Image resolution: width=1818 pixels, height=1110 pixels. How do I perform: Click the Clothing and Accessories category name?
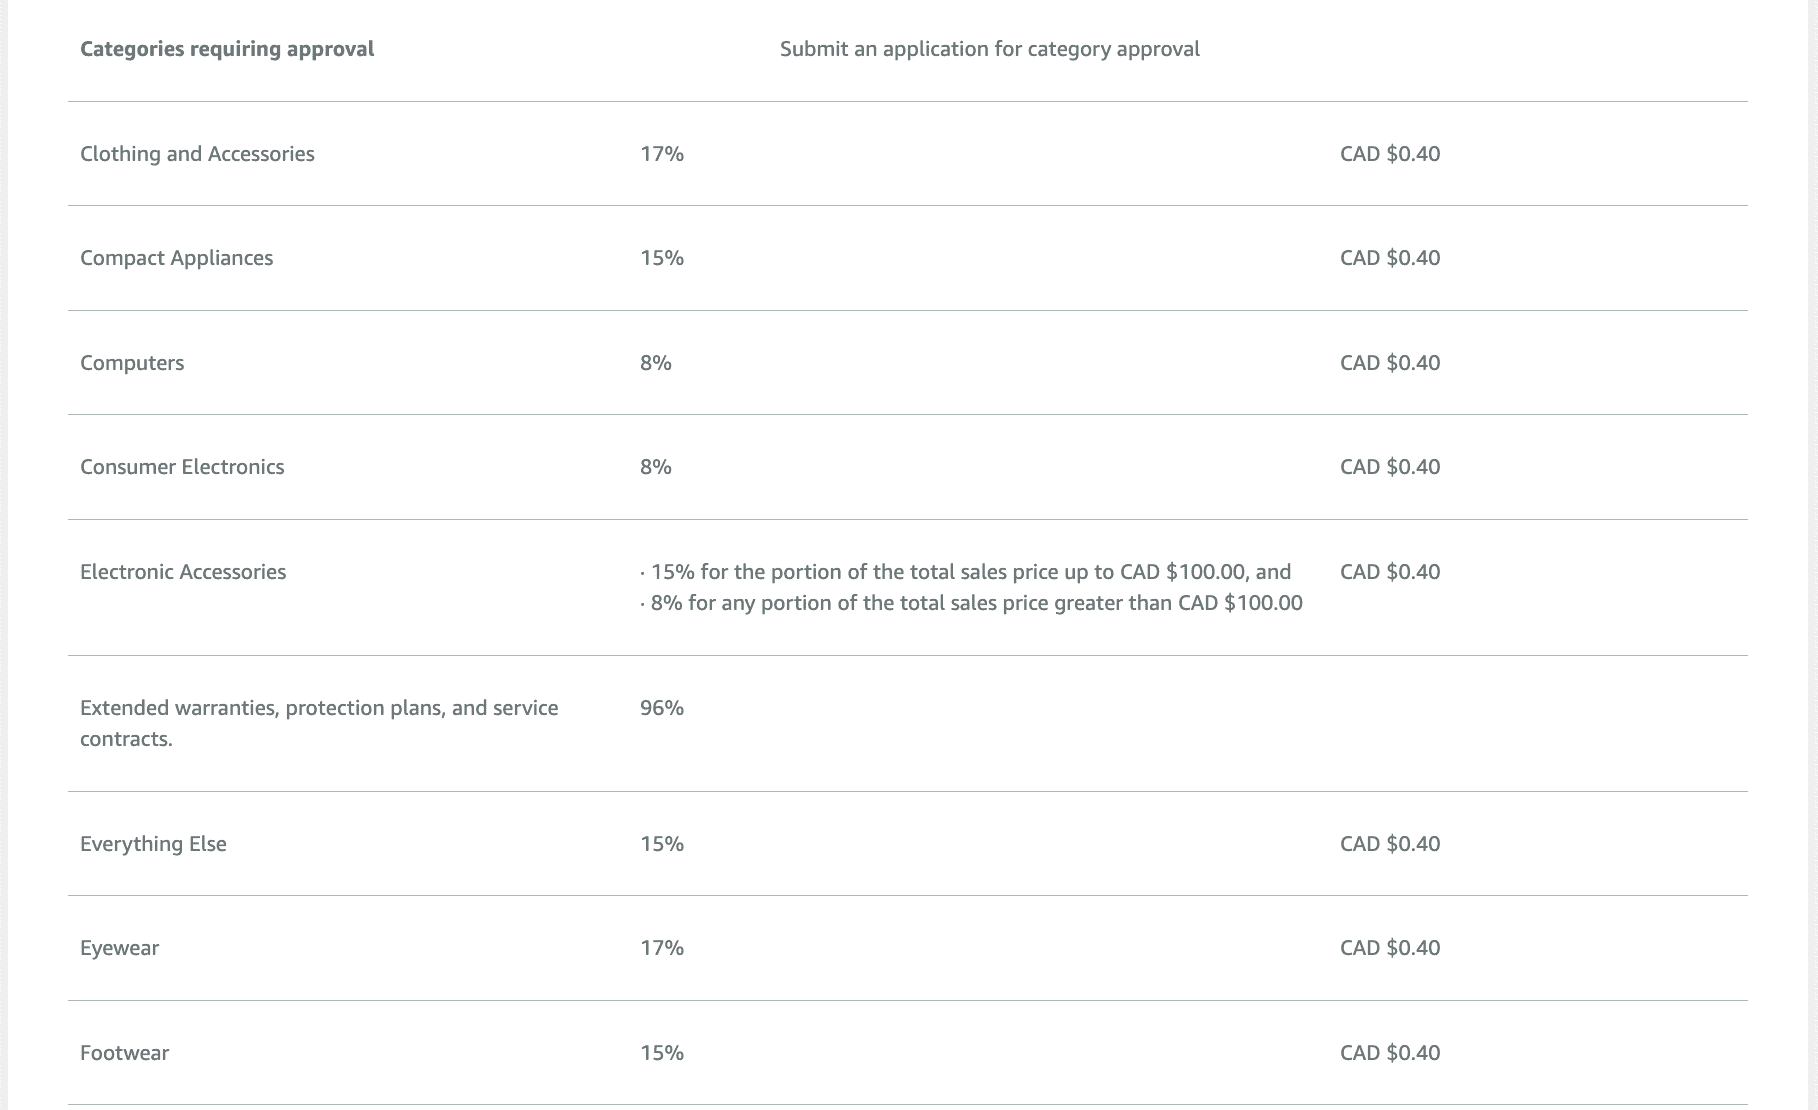click(x=197, y=154)
